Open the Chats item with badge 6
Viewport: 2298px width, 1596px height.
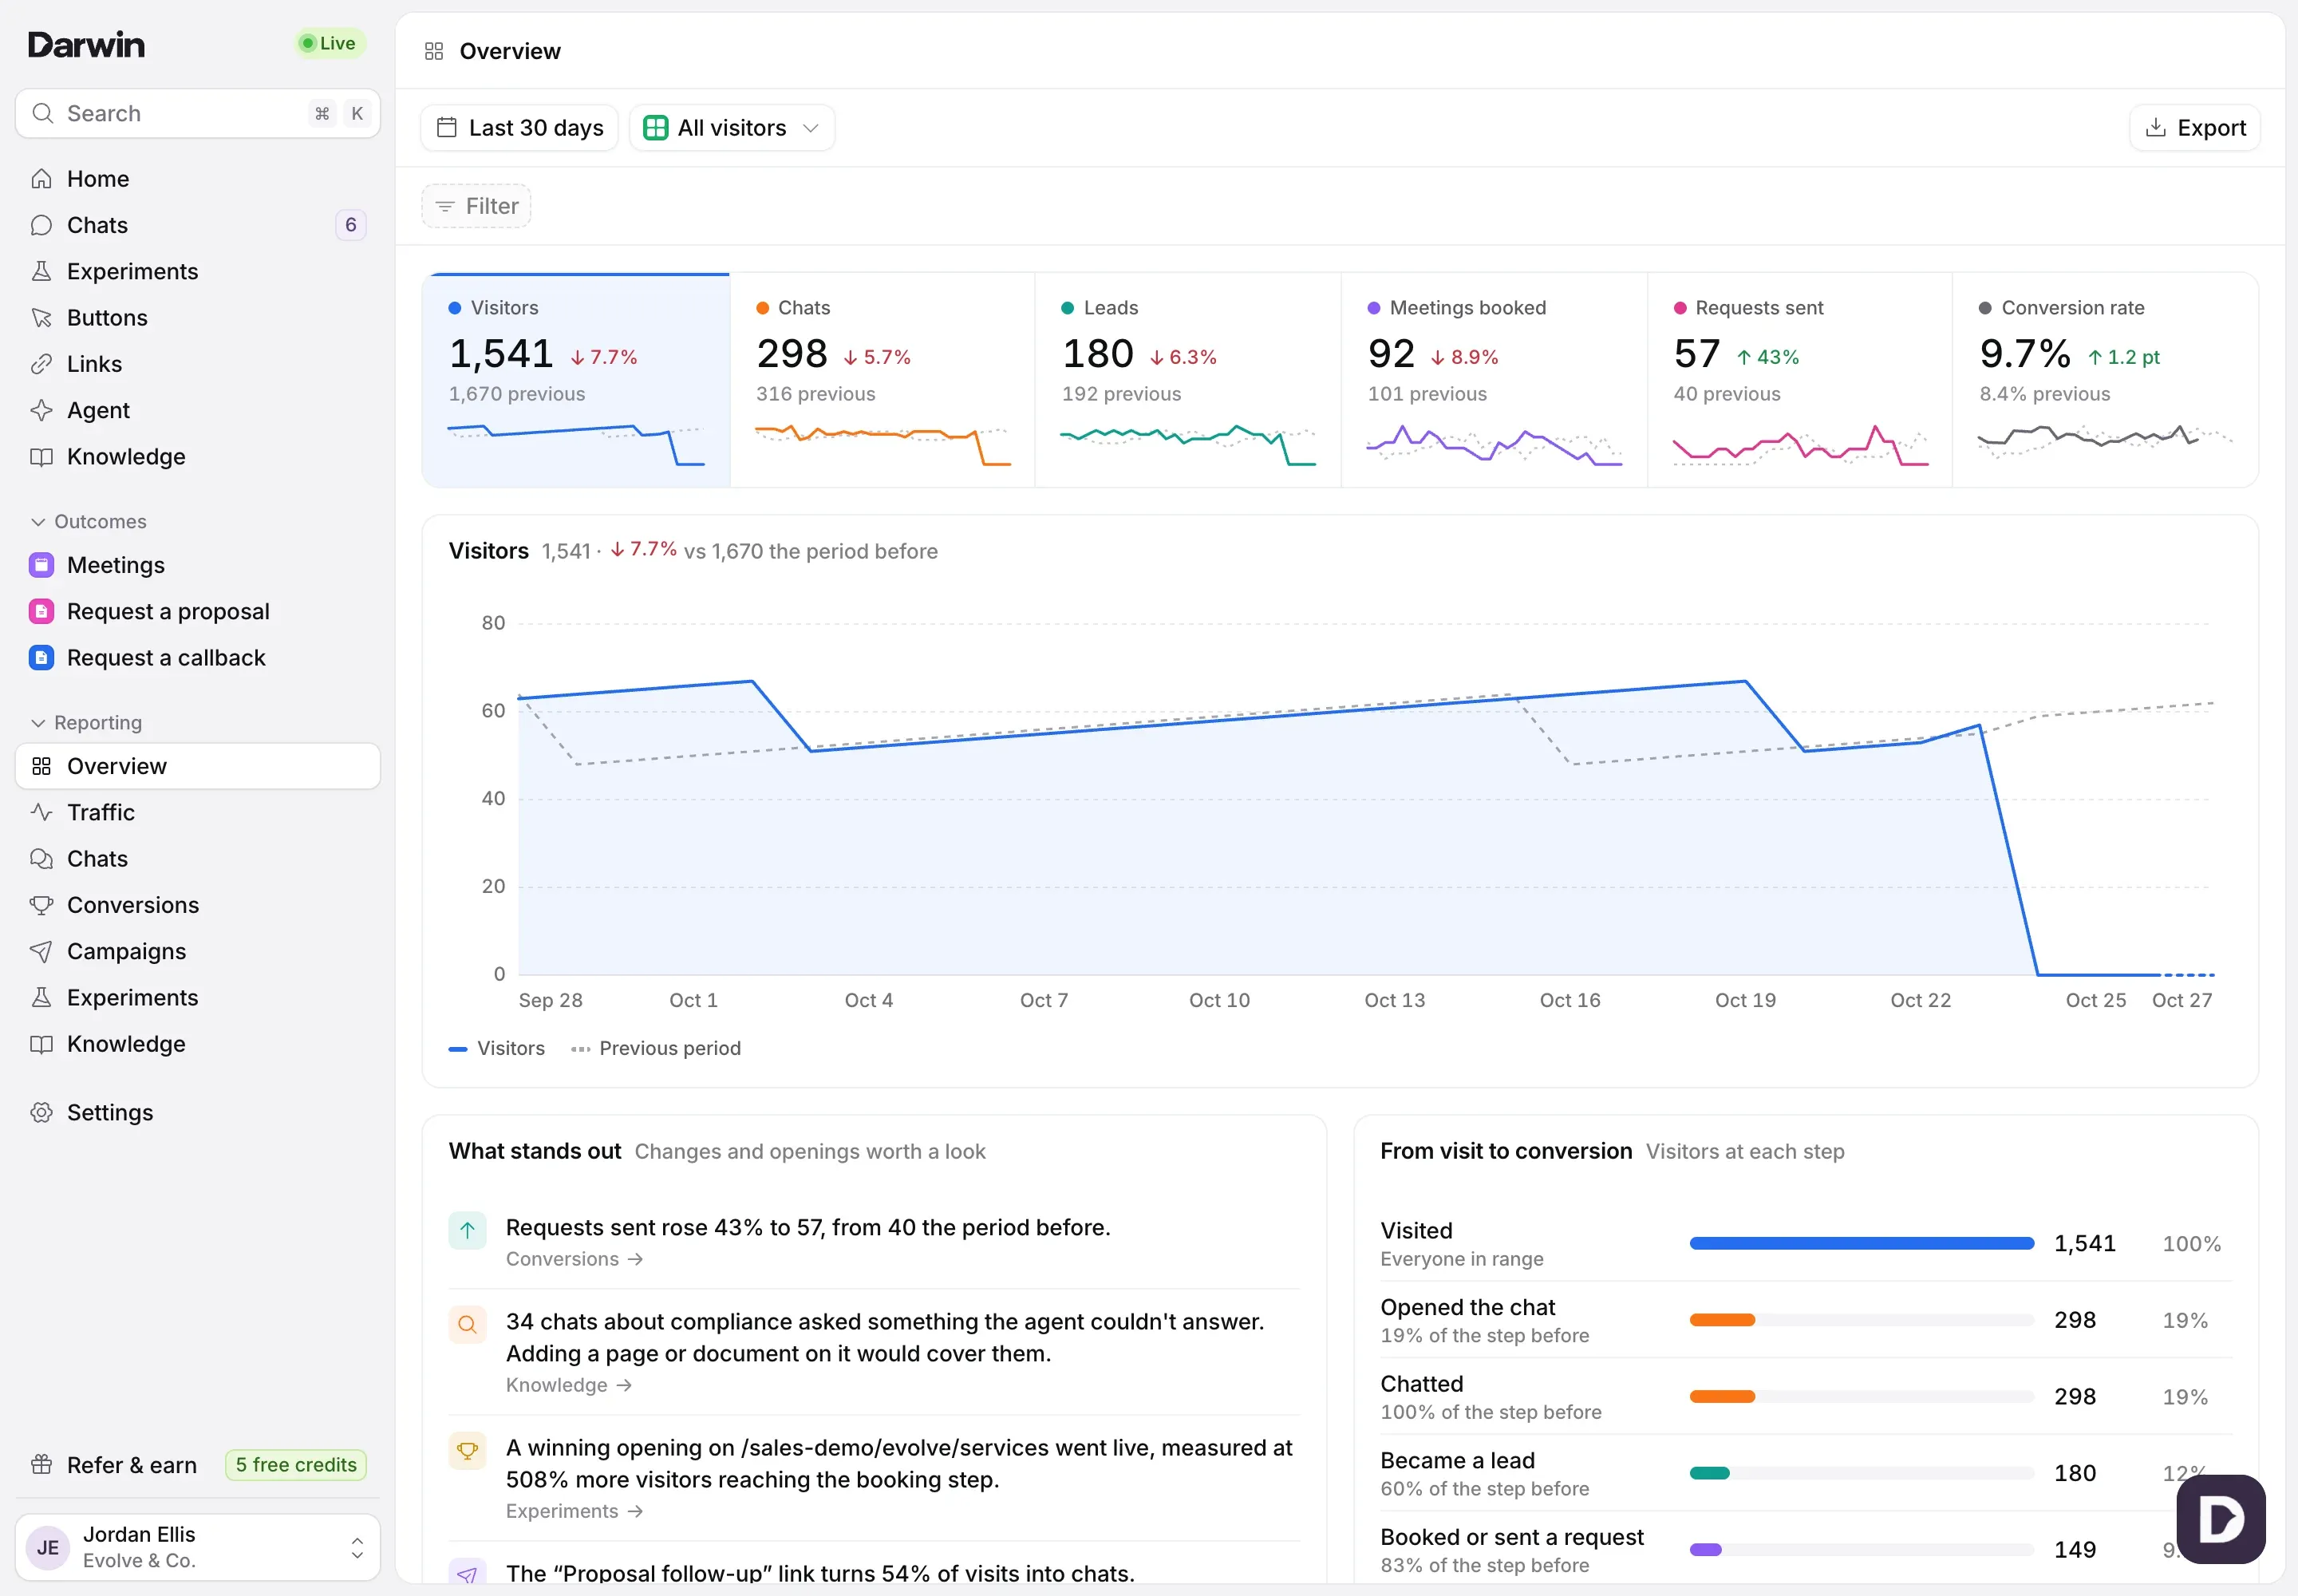click(x=197, y=225)
